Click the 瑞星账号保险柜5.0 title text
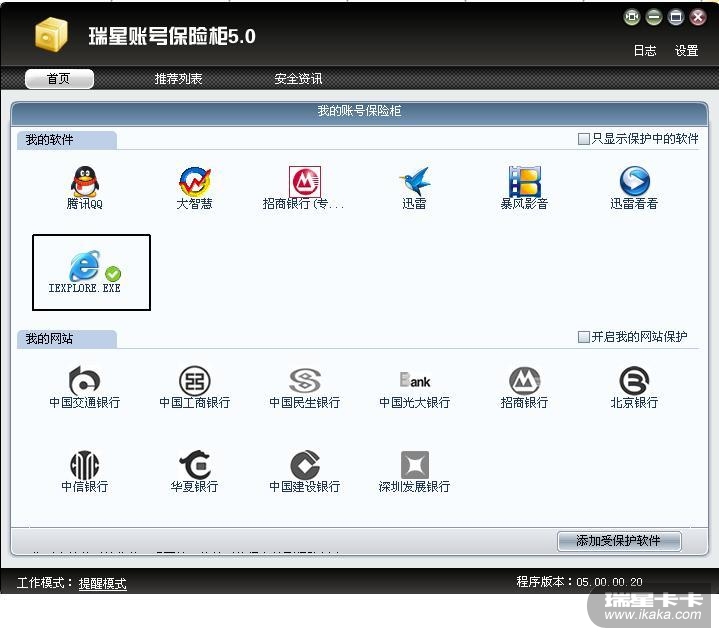 point(172,36)
